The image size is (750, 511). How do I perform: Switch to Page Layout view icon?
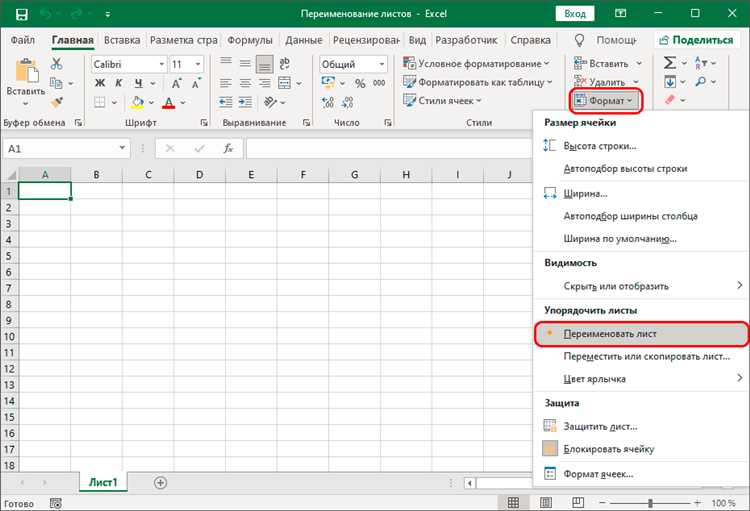point(545,502)
